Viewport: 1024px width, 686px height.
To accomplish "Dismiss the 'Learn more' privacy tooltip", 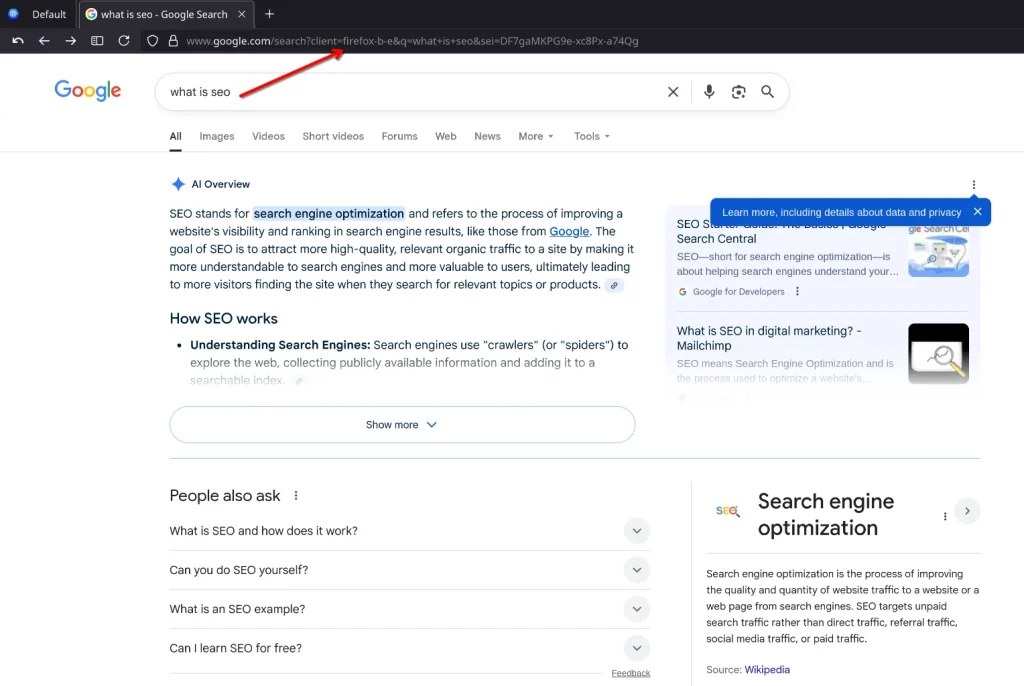I will point(977,212).
